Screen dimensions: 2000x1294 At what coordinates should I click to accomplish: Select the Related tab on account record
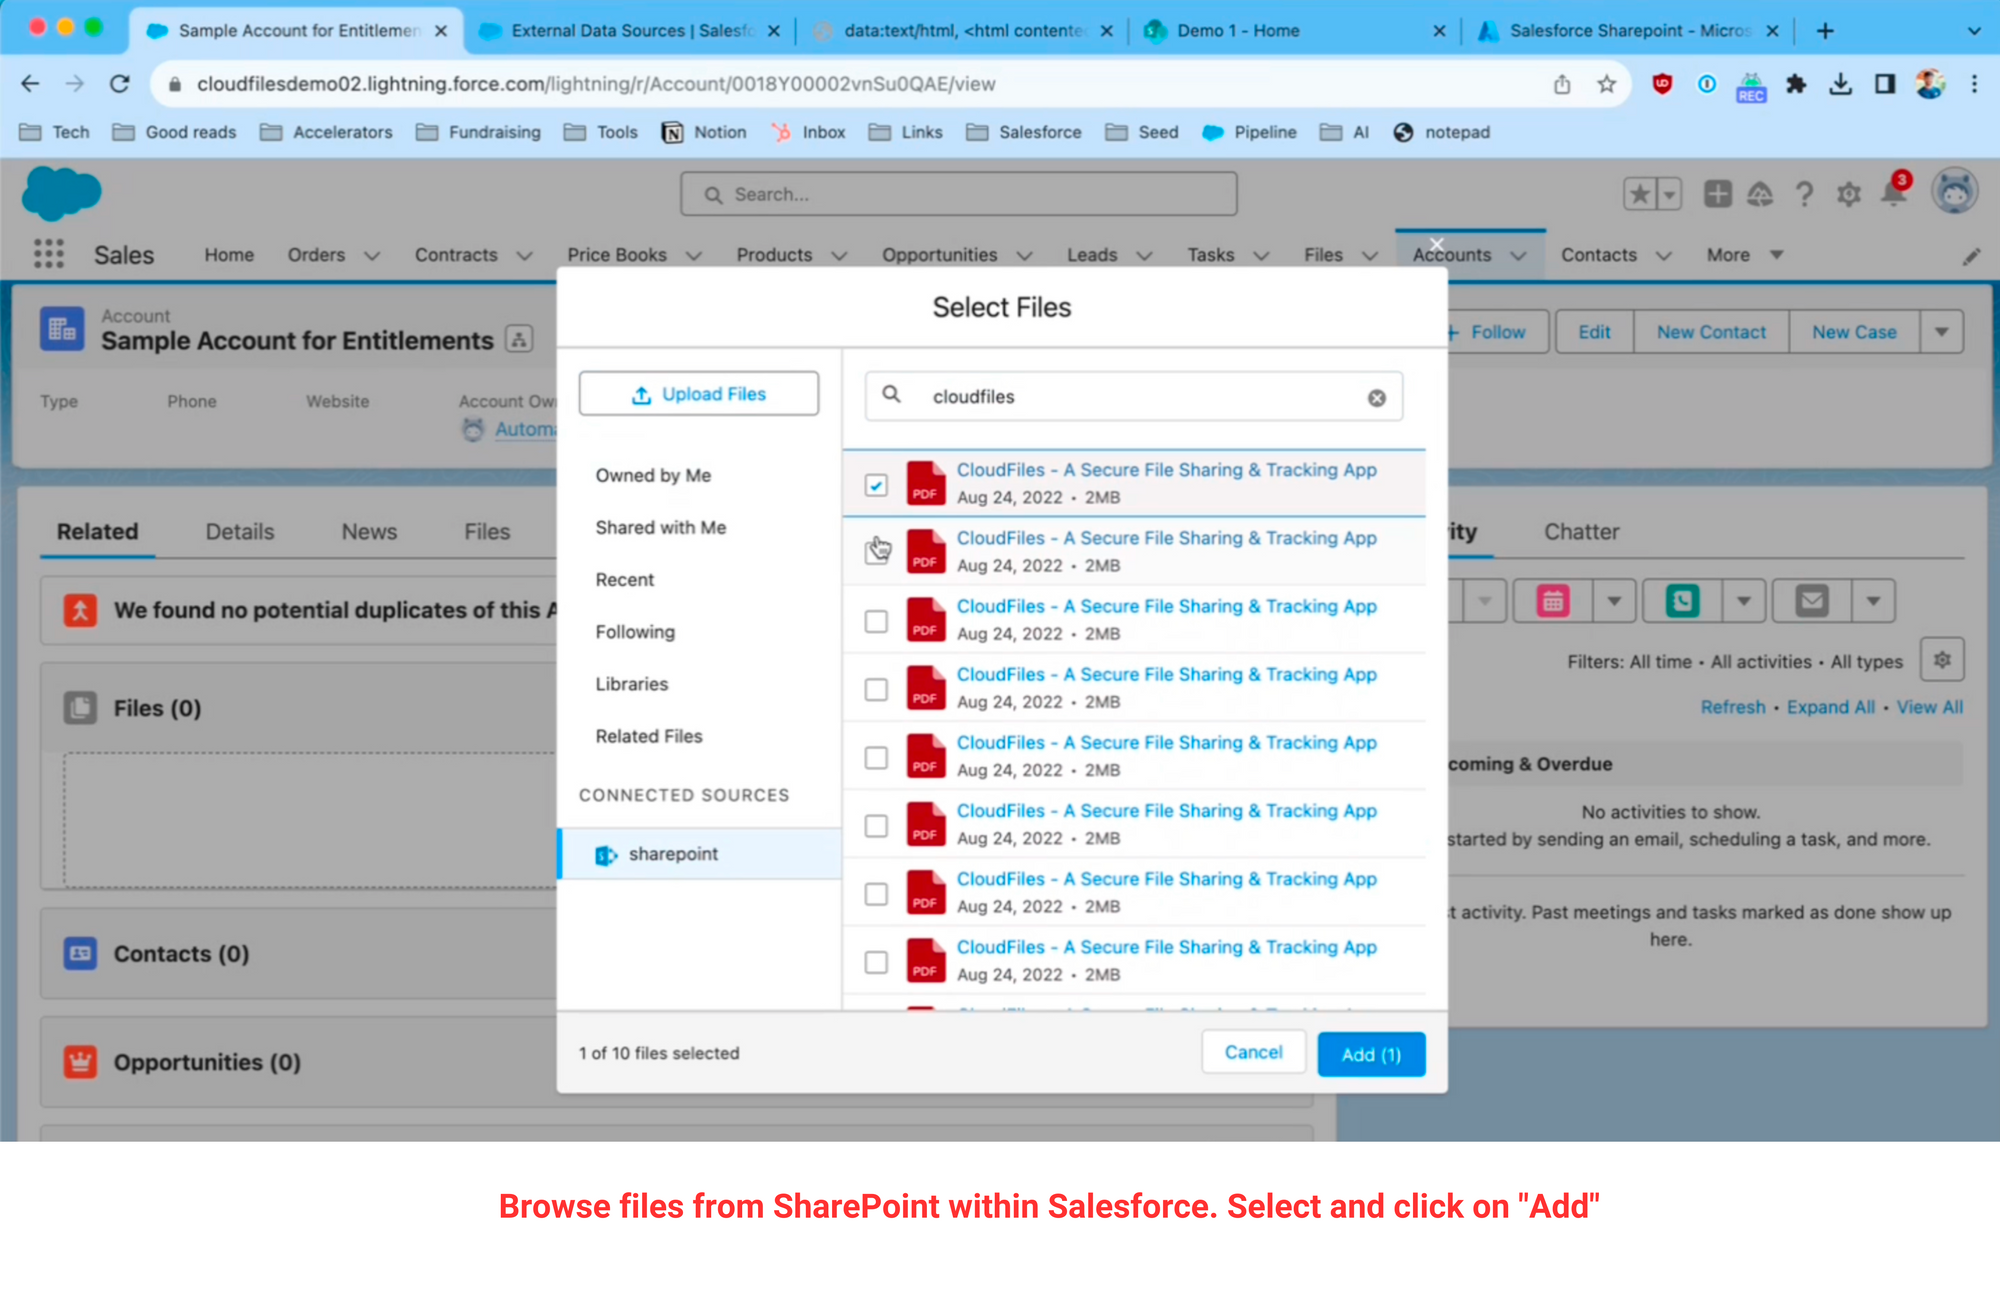click(x=95, y=529)
